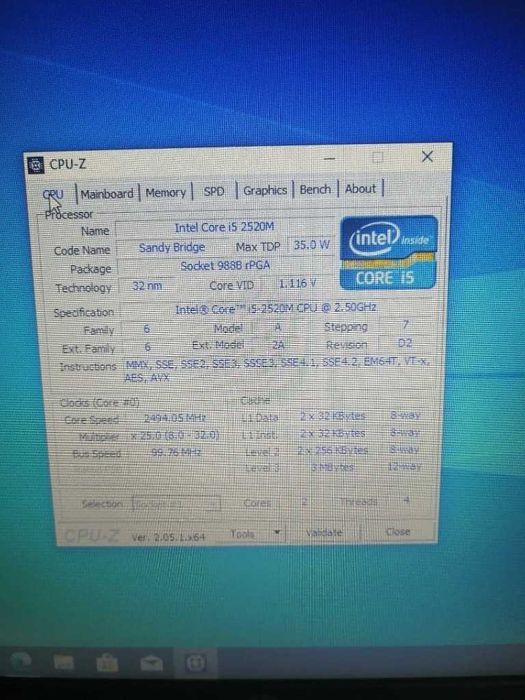The width and height of the screenshot is (525, 700).
Task: Launch Microsoft Store from the taskbar
Action: [x=107, y=663]
